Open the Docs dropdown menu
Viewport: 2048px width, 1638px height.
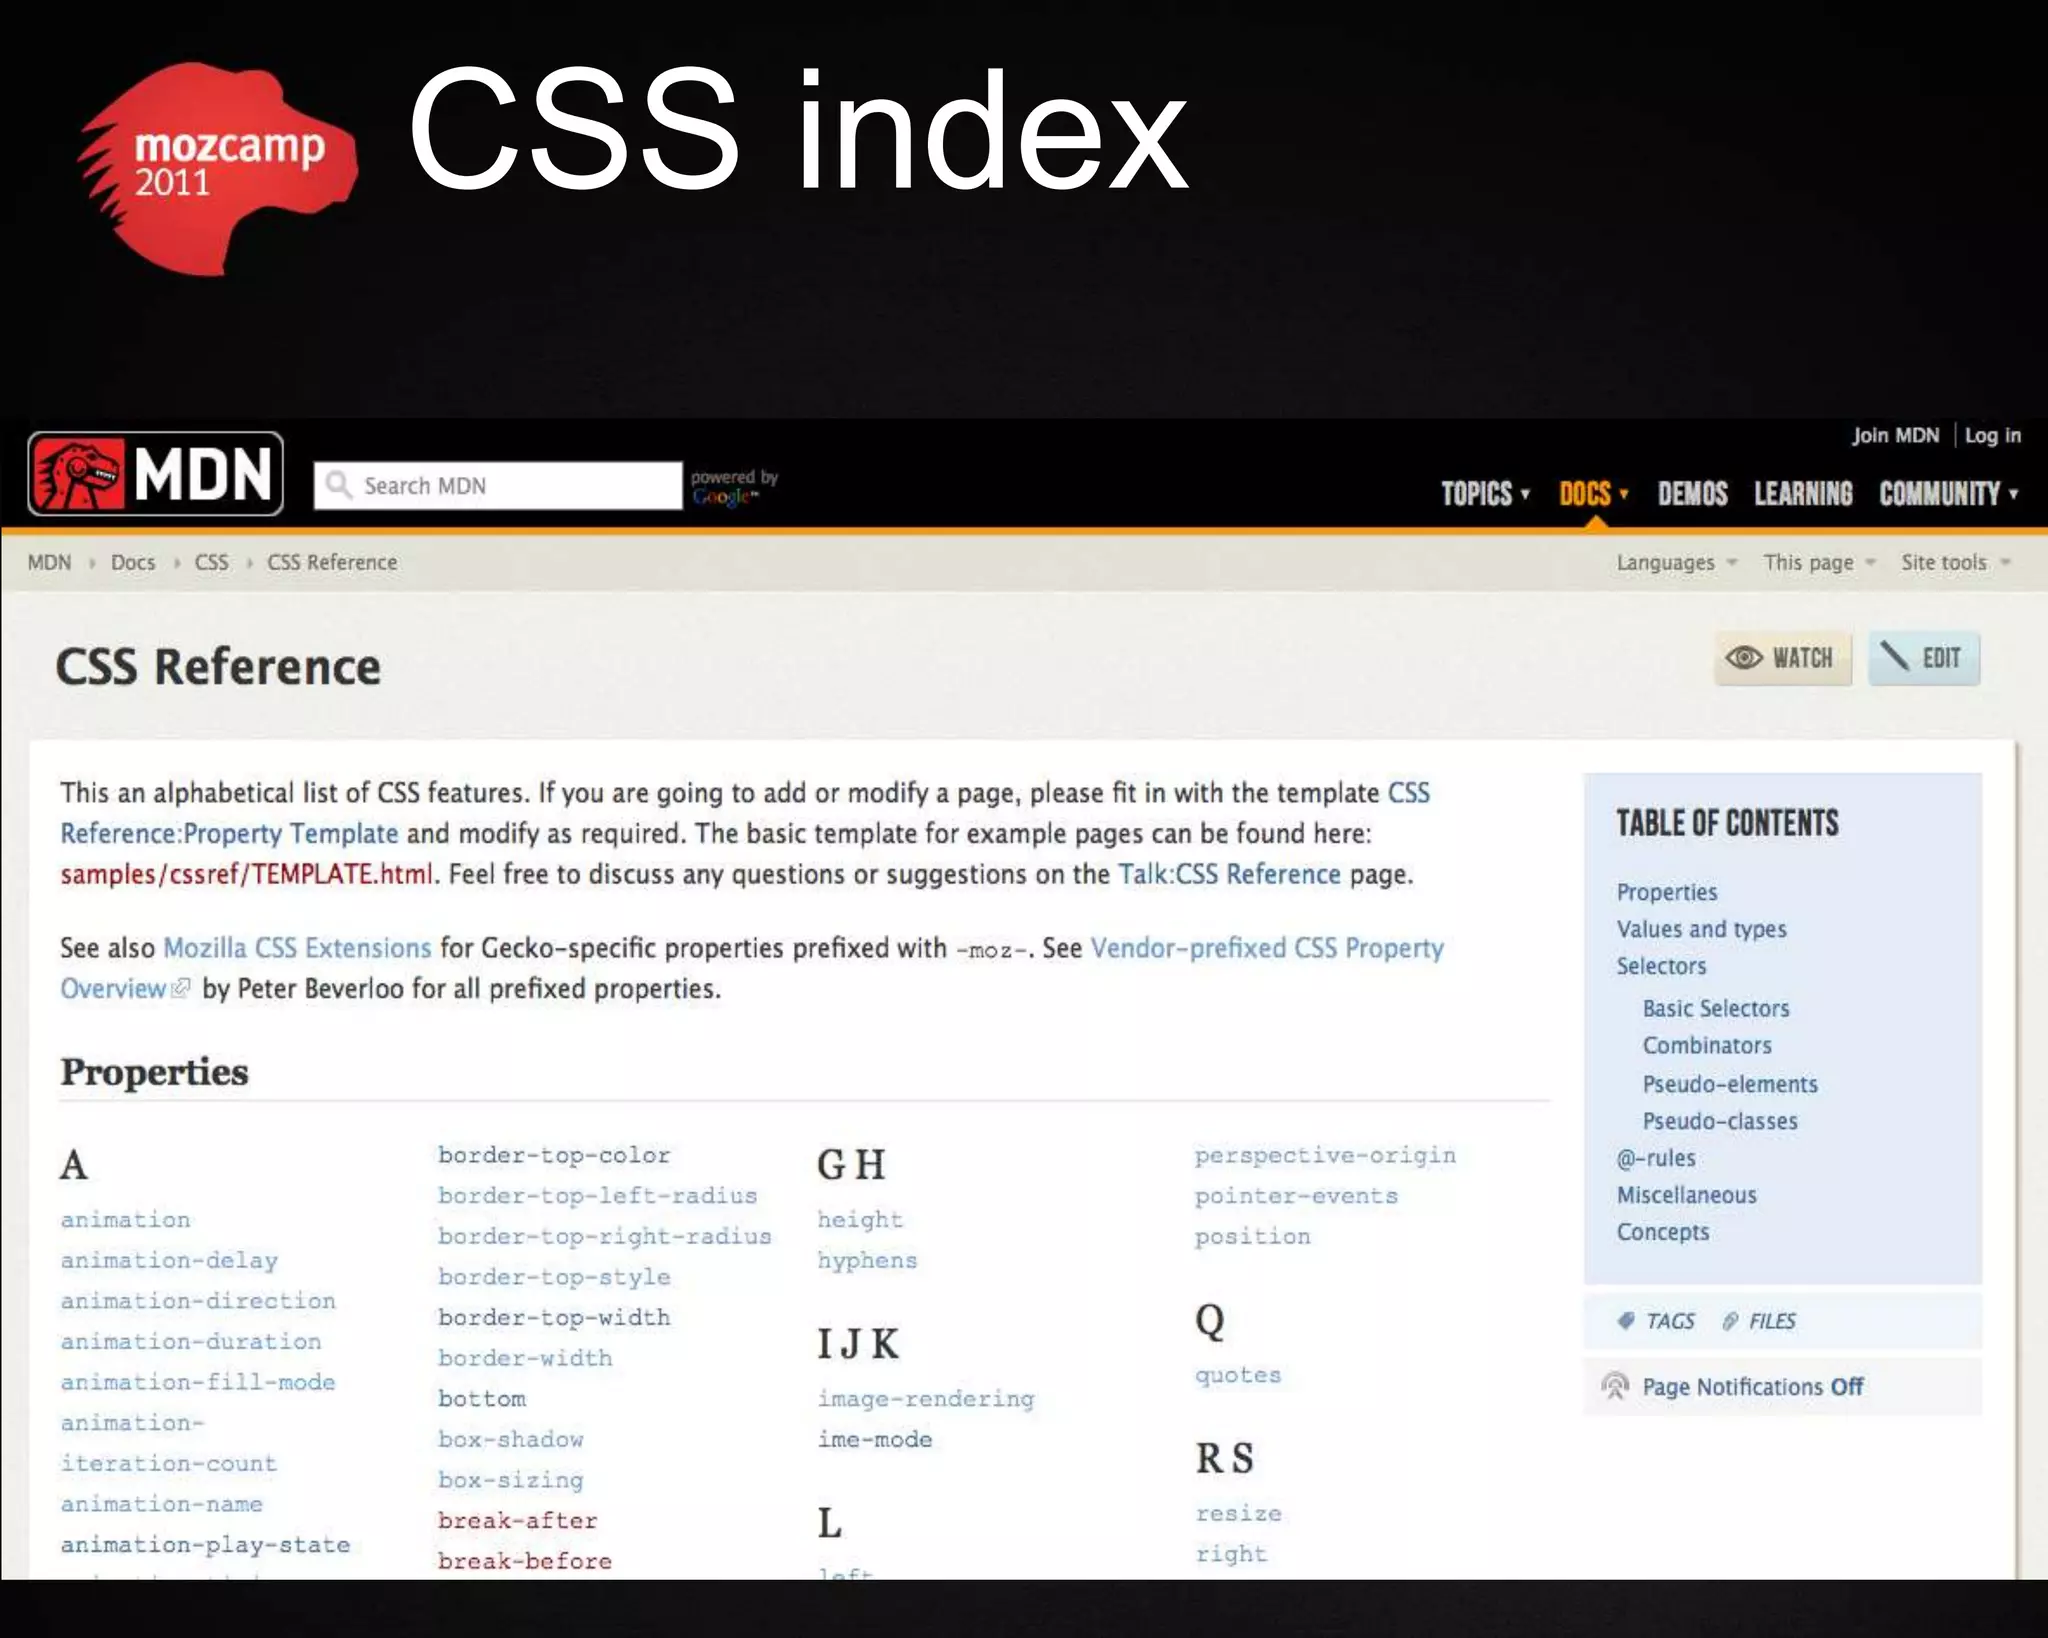point(1594,494)
